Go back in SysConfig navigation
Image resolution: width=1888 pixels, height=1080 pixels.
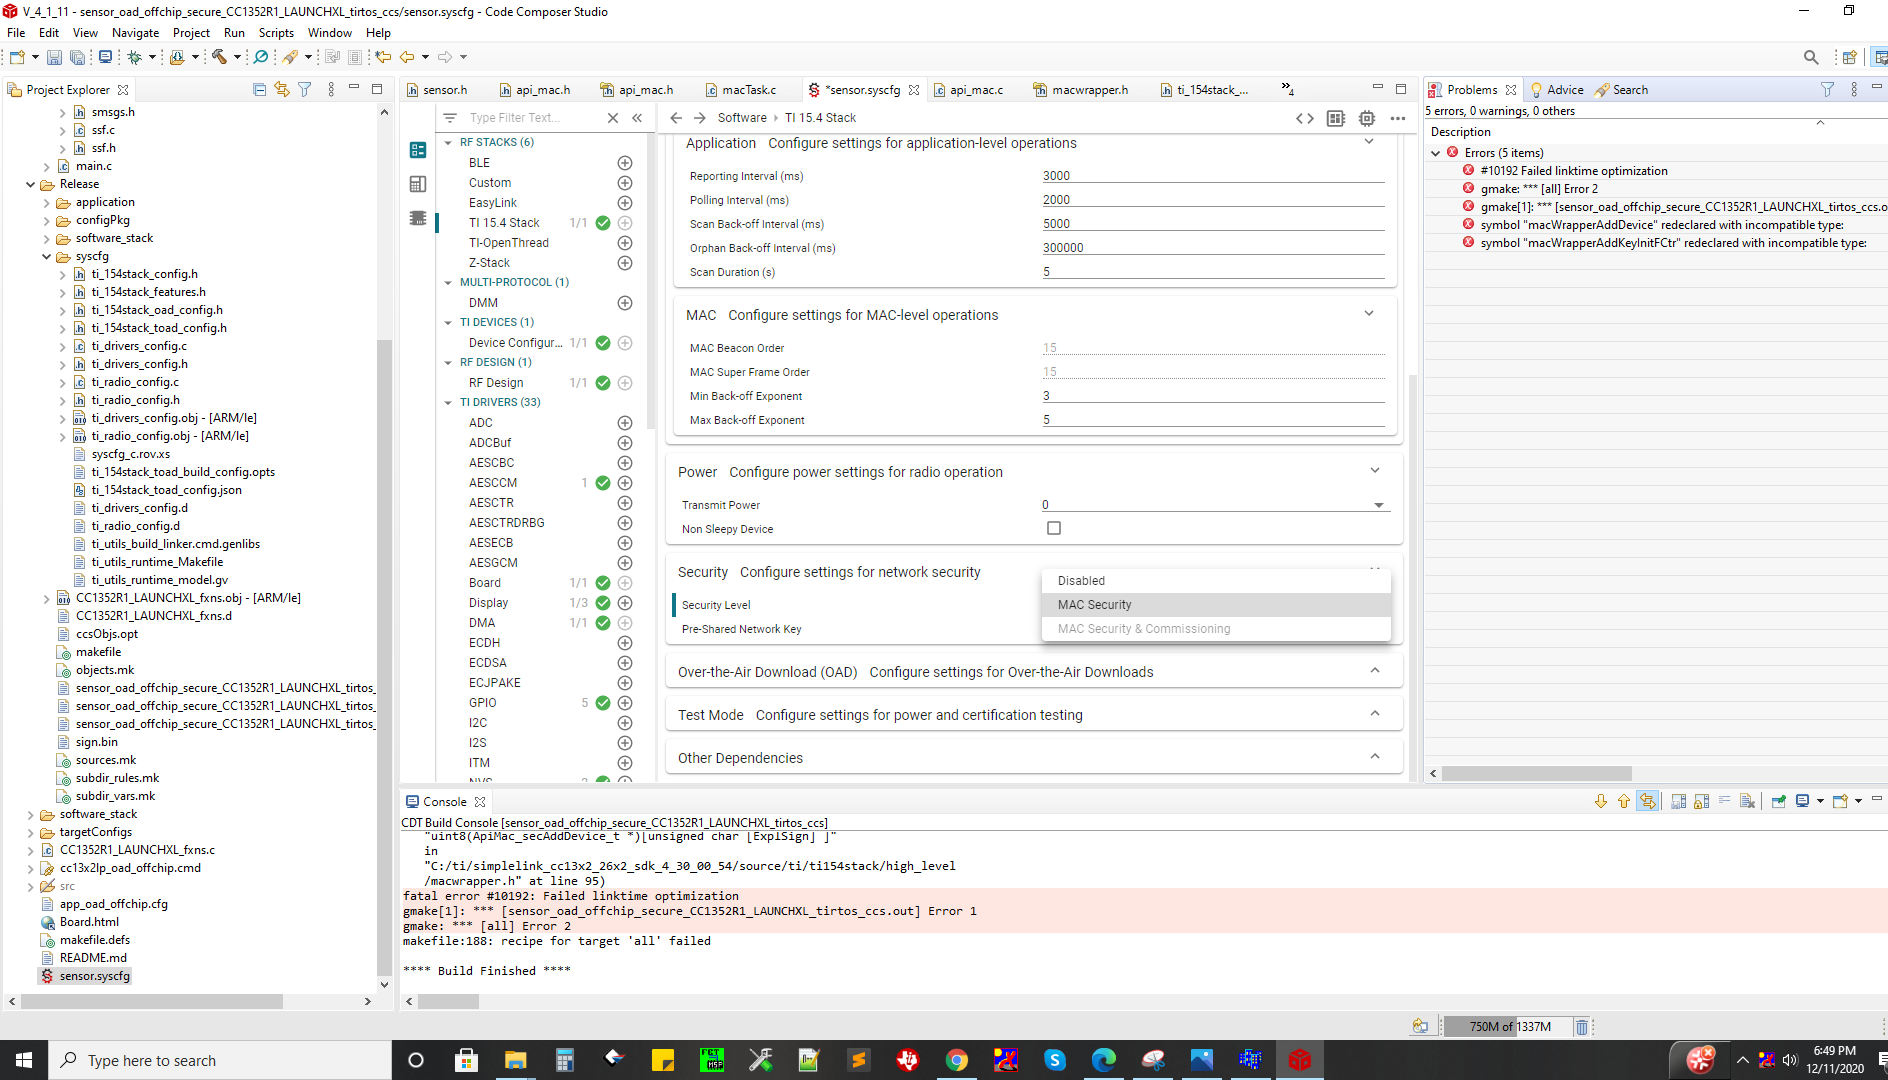676,118
